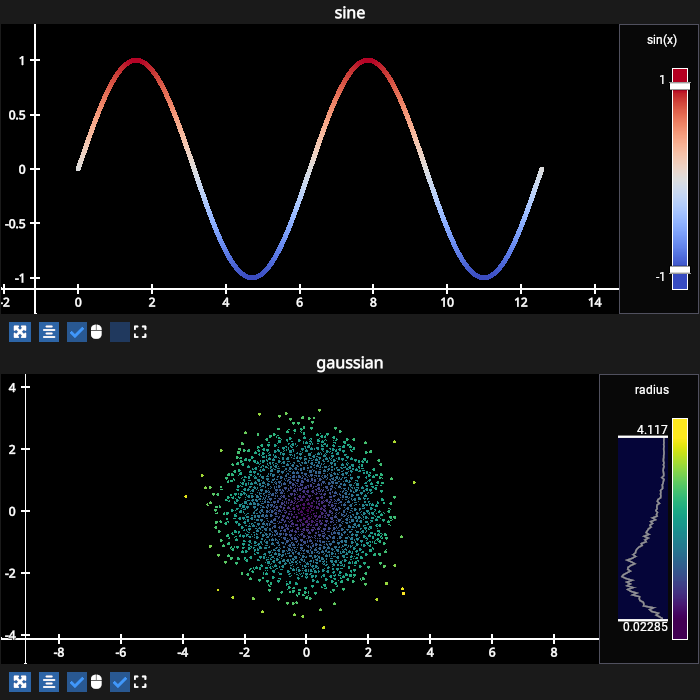Click the first red peak of the sine curve
The image size is (700, 700).
pyautogui.click(x=136, y=61)
